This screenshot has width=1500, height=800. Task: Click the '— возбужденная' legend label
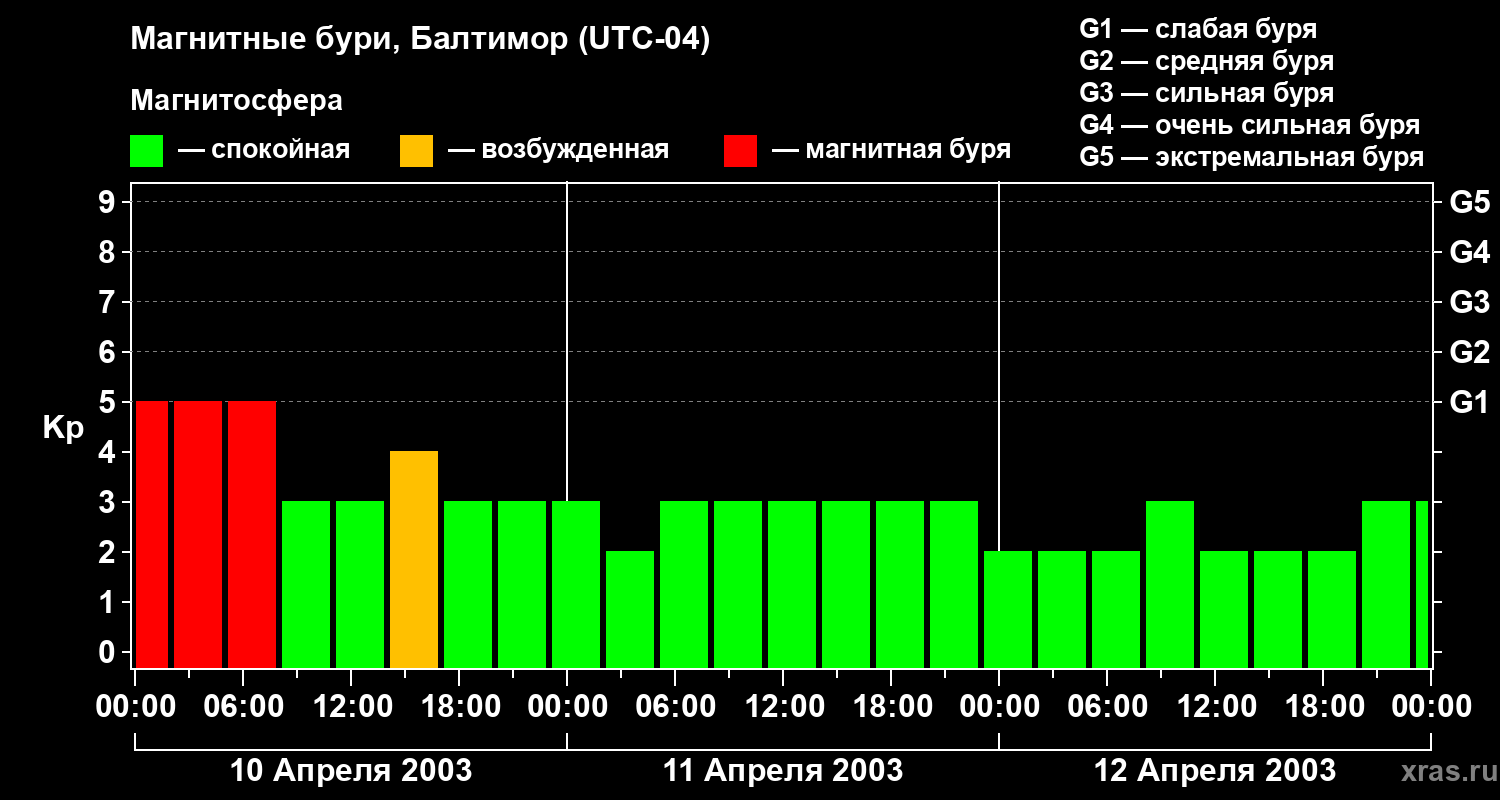coord(558,151)
